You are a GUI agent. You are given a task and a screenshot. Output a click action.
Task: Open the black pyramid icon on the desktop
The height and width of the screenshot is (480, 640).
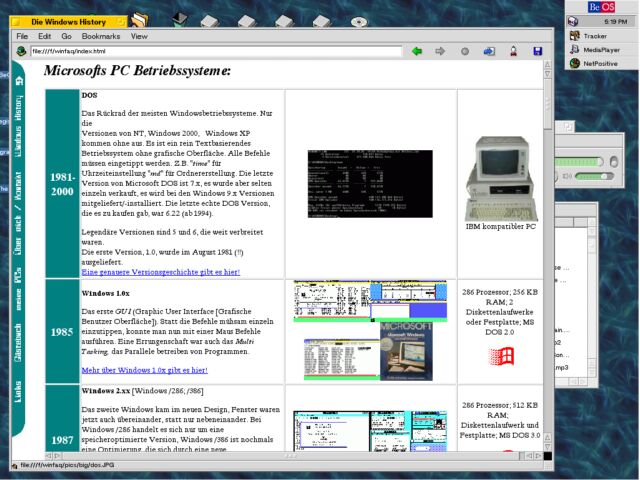[x=179, y=20]
